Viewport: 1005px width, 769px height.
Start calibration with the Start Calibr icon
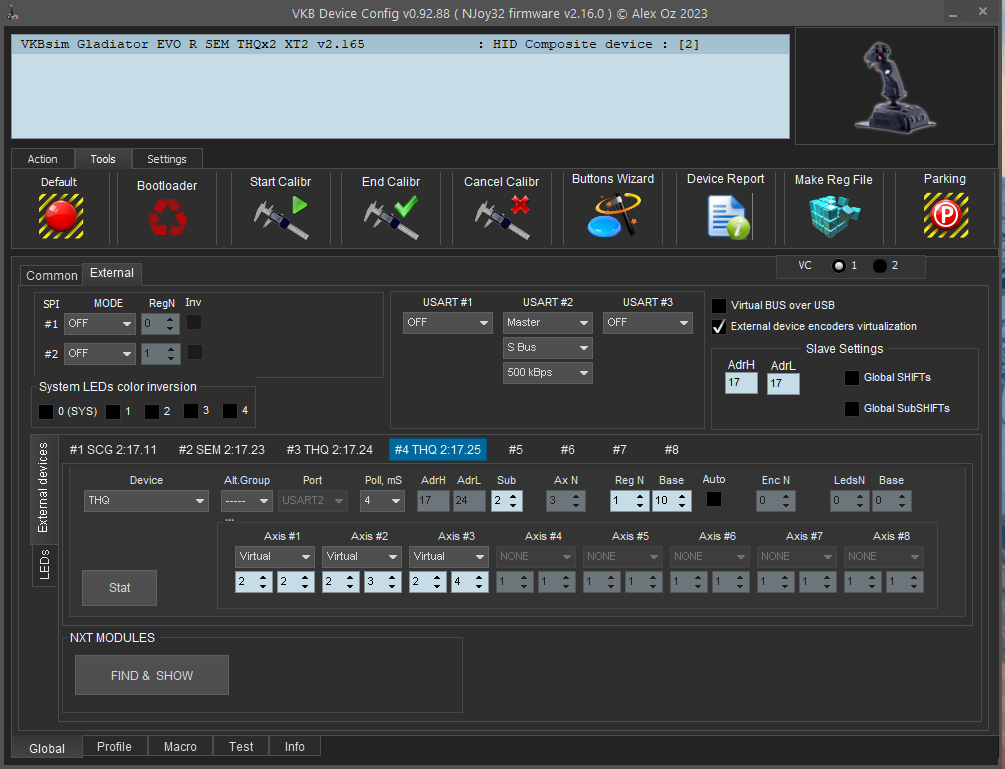tap(280, 216)
